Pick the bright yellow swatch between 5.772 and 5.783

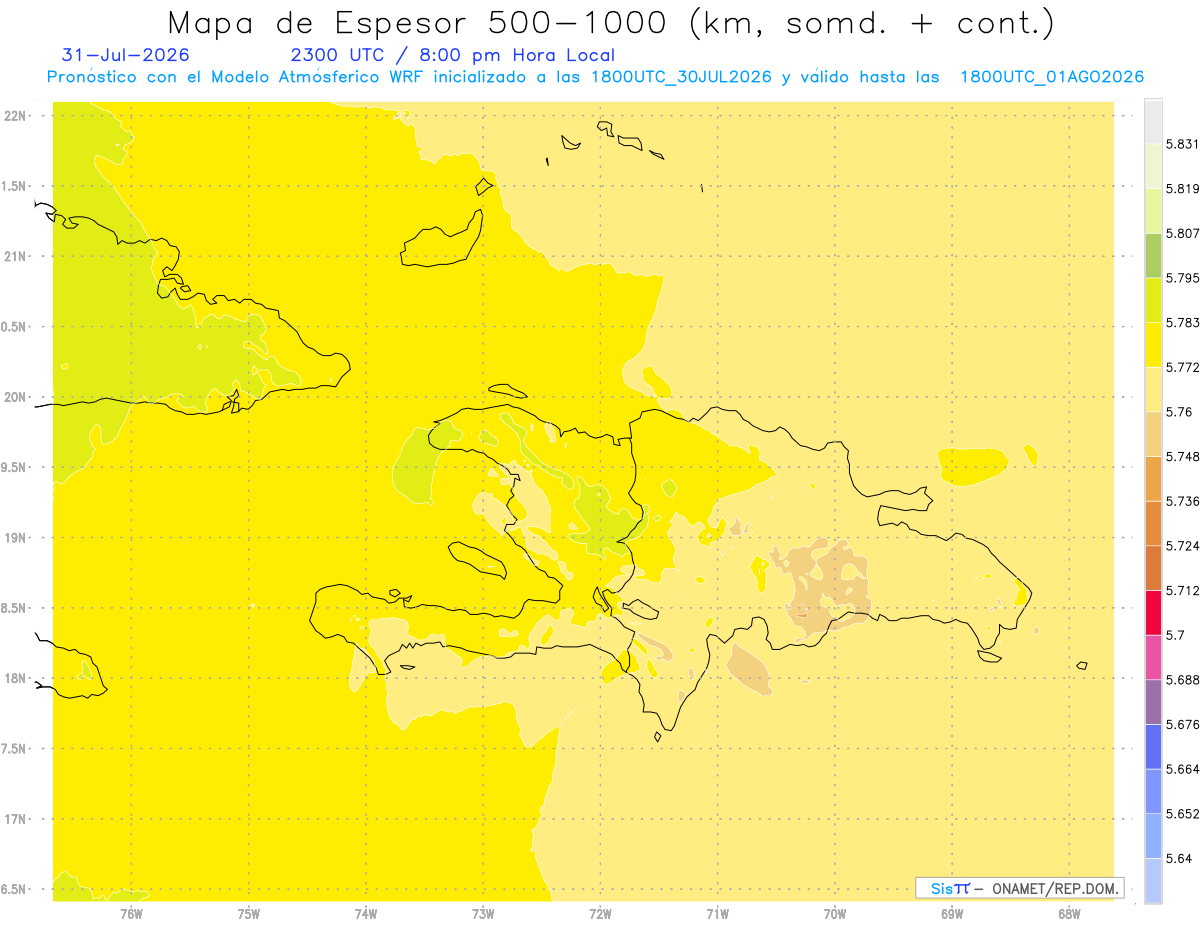[1153, 345]
